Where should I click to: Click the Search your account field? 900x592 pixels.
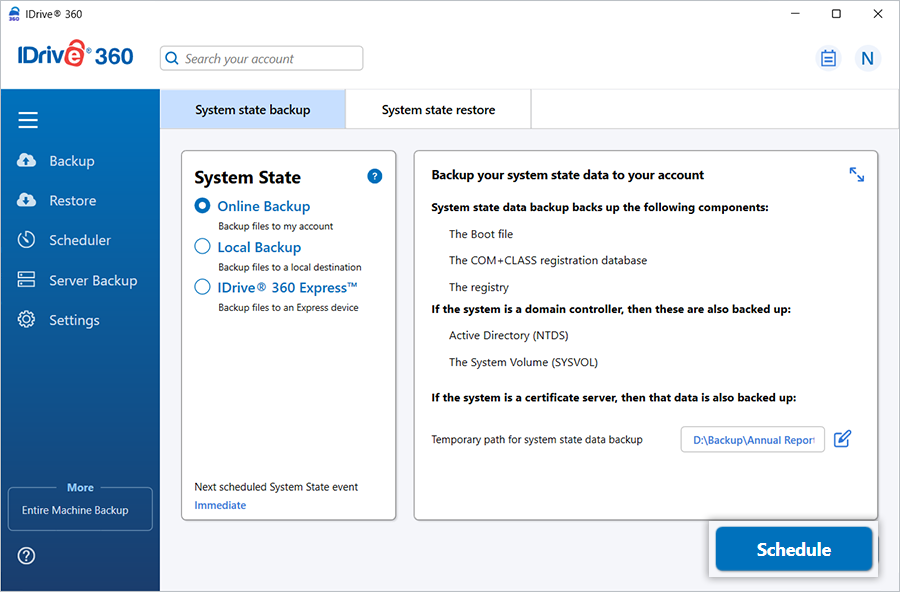tap(262, 59)
